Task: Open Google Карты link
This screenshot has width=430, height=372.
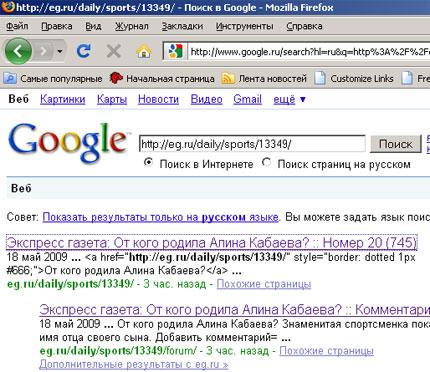Action: pyautogui.click(x=112, y=99)
